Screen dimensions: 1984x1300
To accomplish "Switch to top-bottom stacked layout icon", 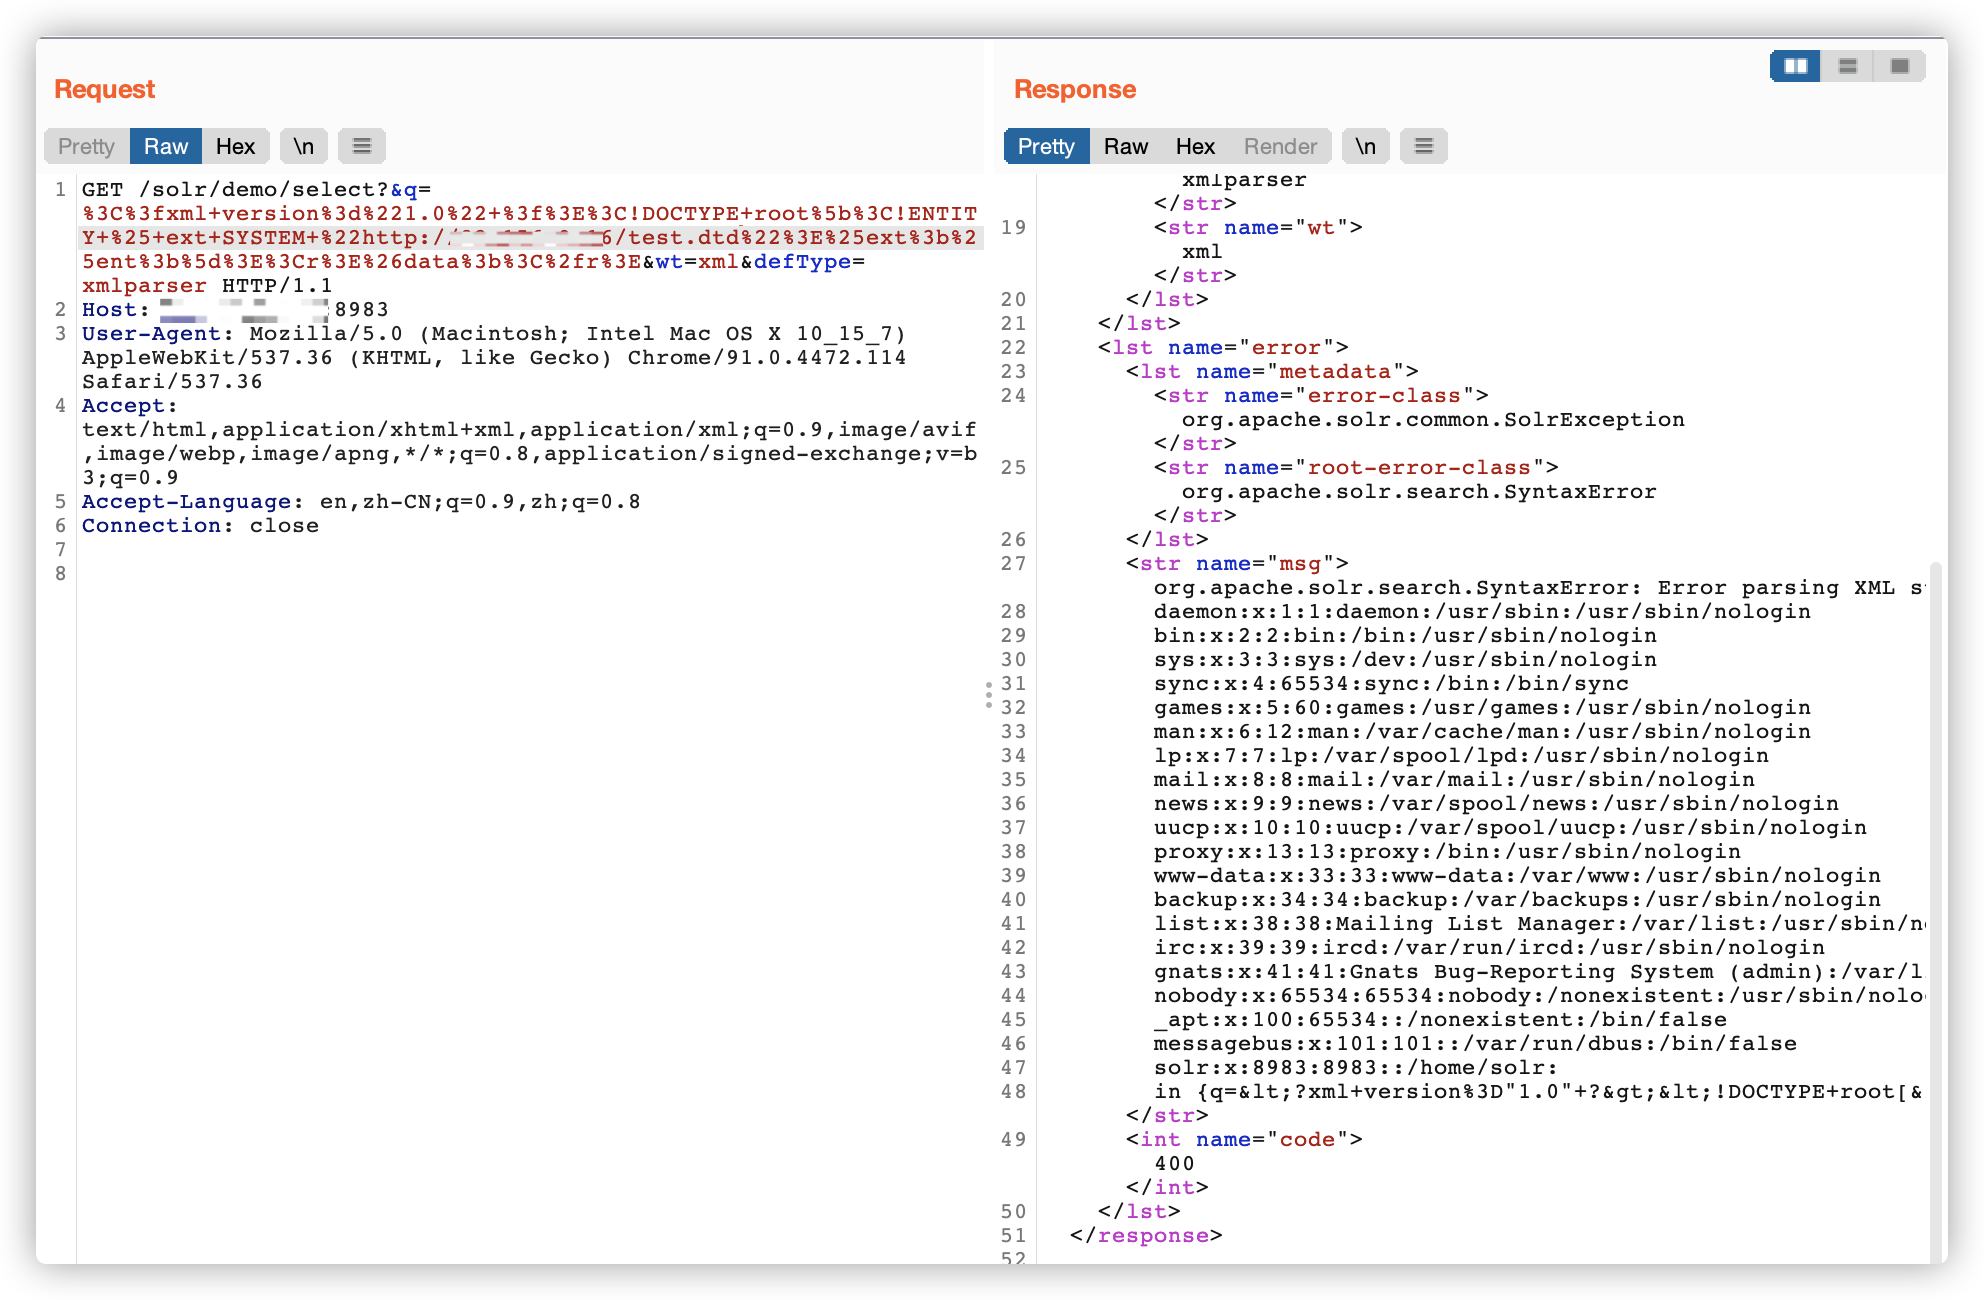I will (1848, 66).
